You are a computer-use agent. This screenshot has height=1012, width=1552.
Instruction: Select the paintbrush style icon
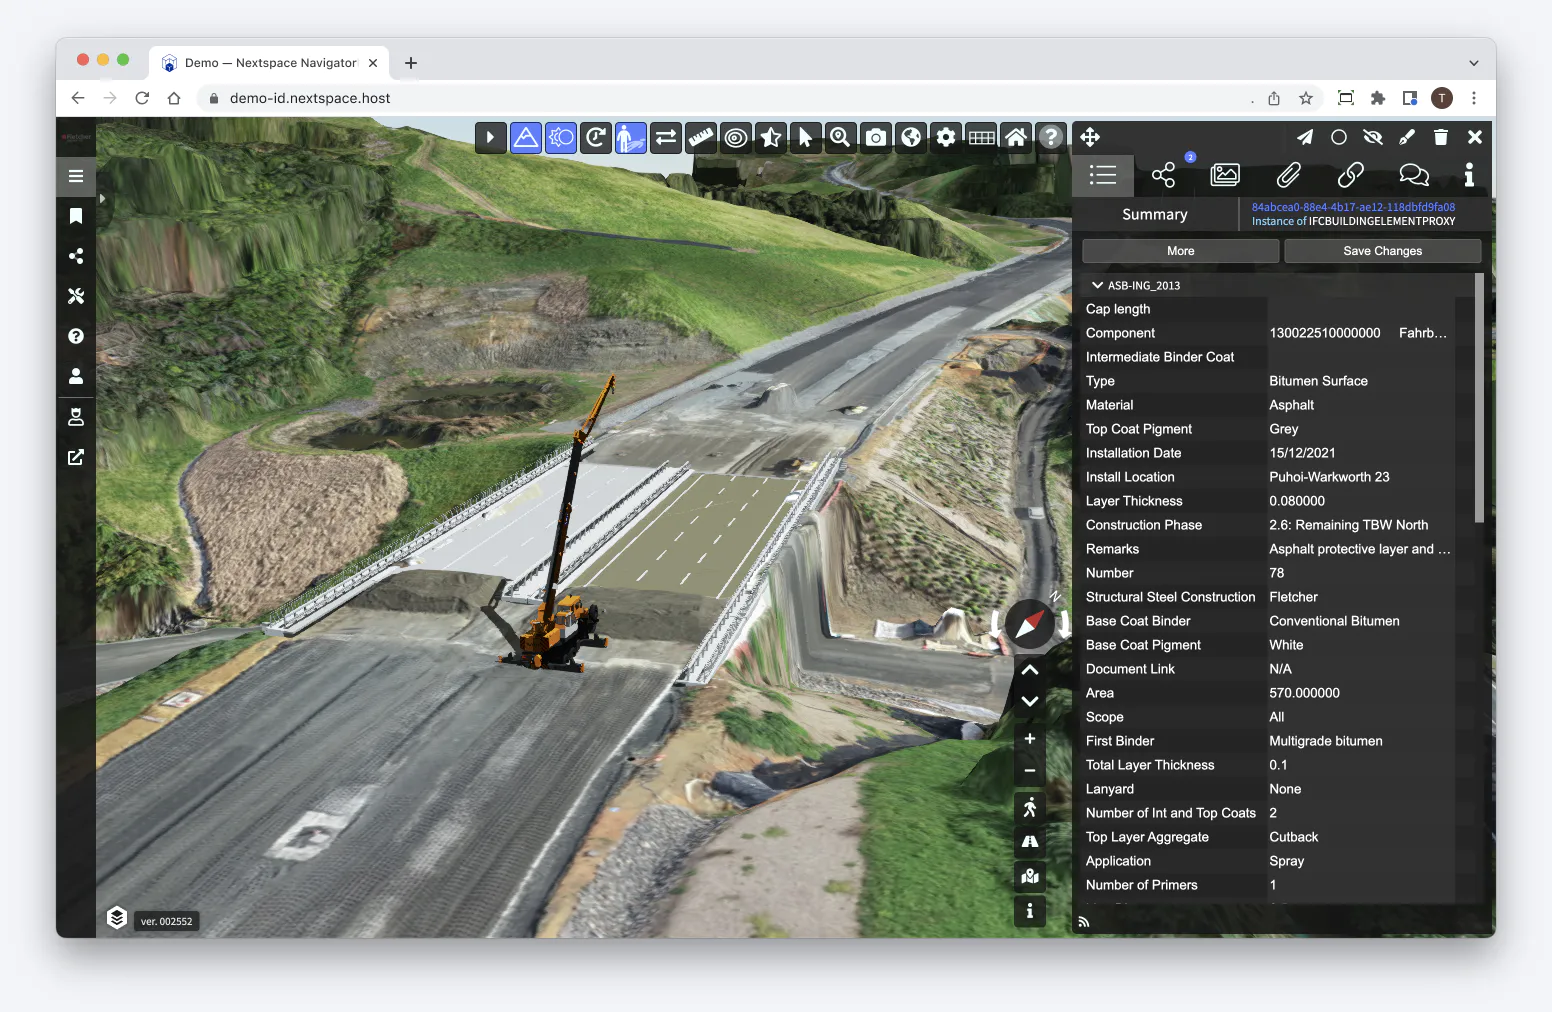(x=1407, y=137)
